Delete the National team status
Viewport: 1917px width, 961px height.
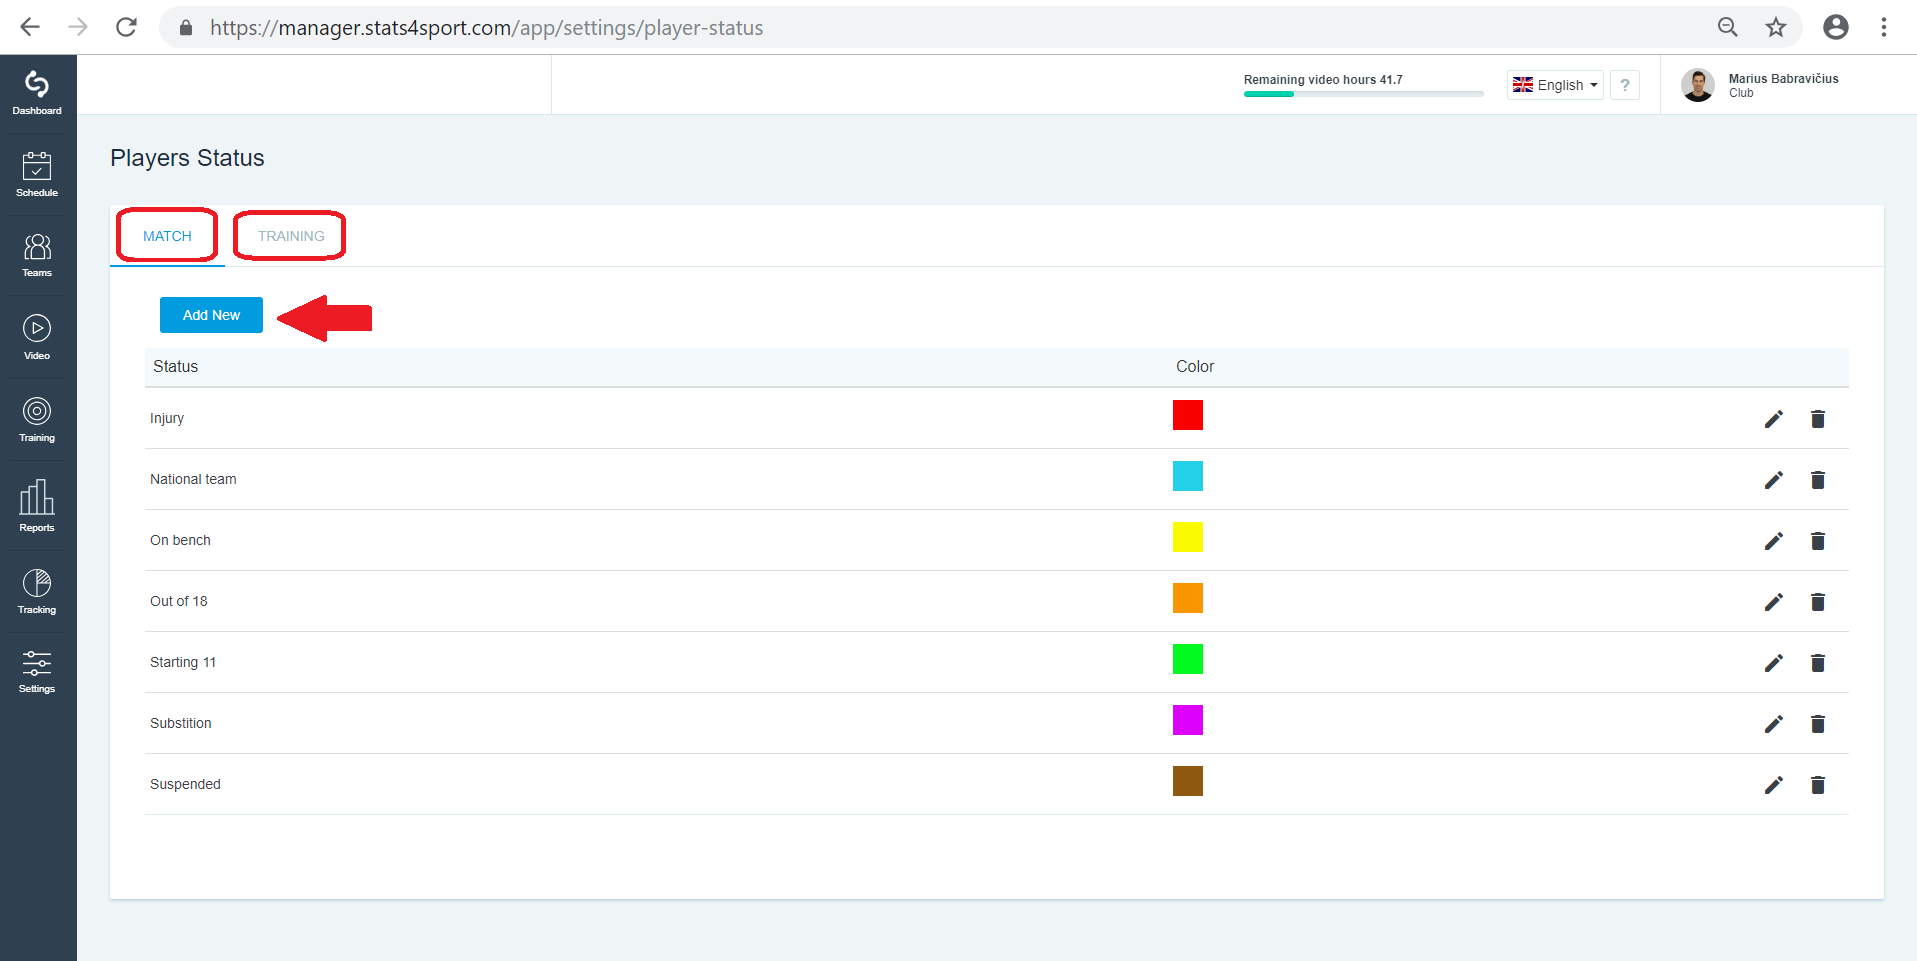coord(1818,480)
